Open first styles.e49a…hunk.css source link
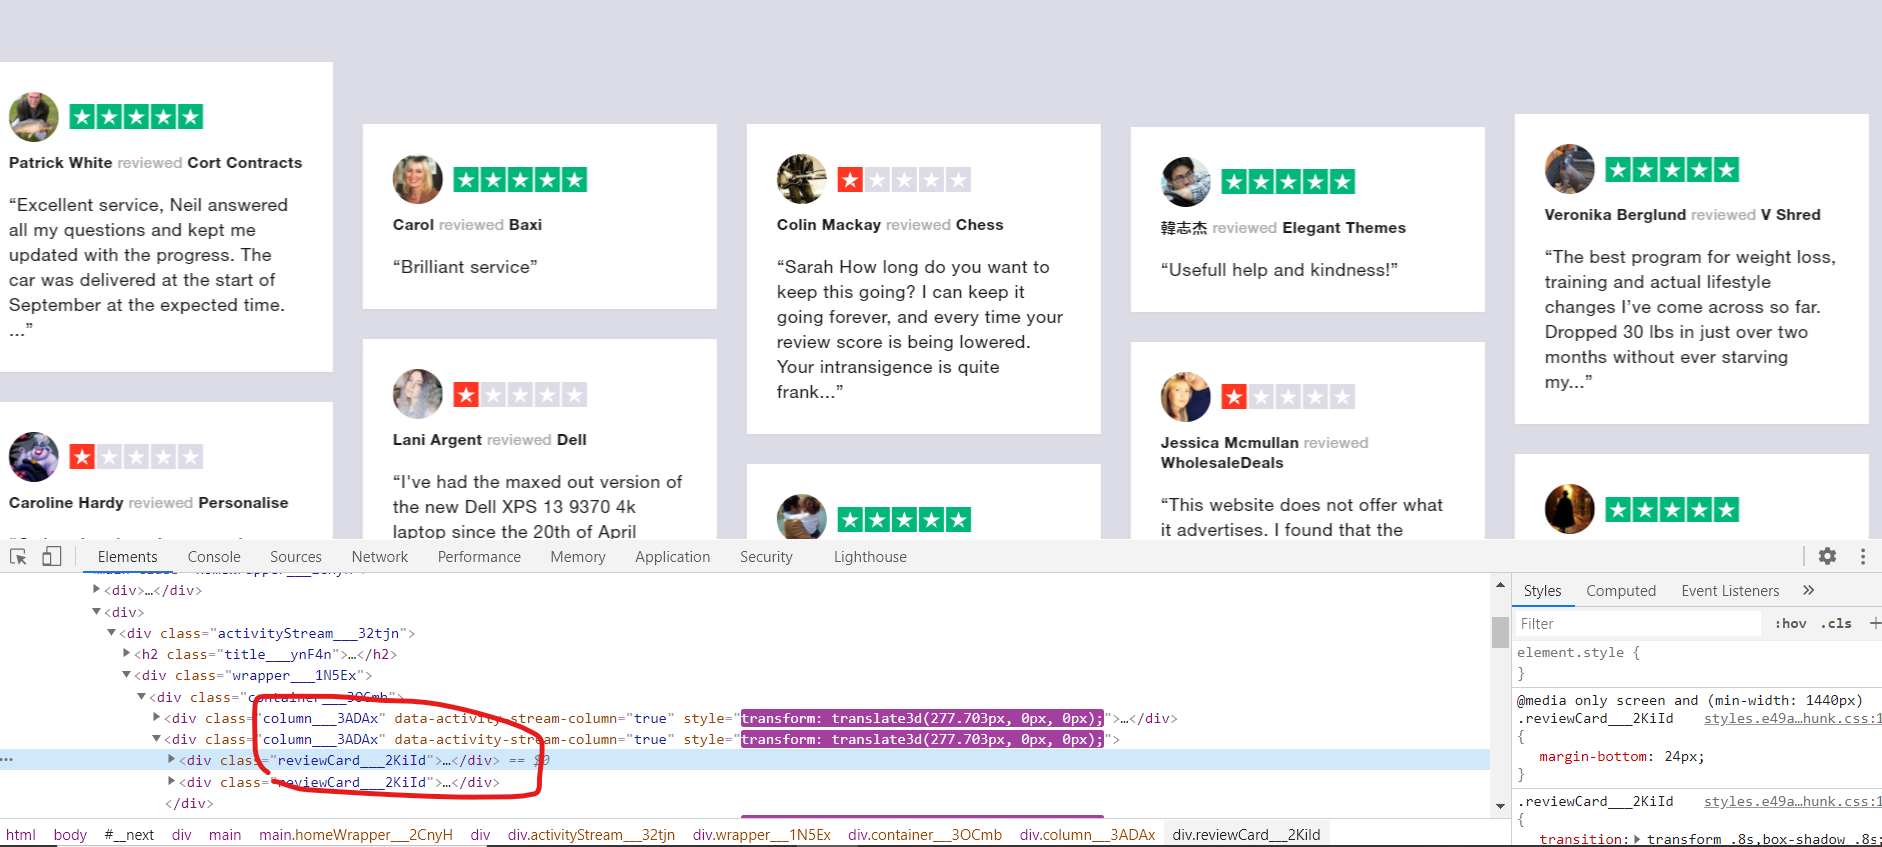 point(1792,718)
